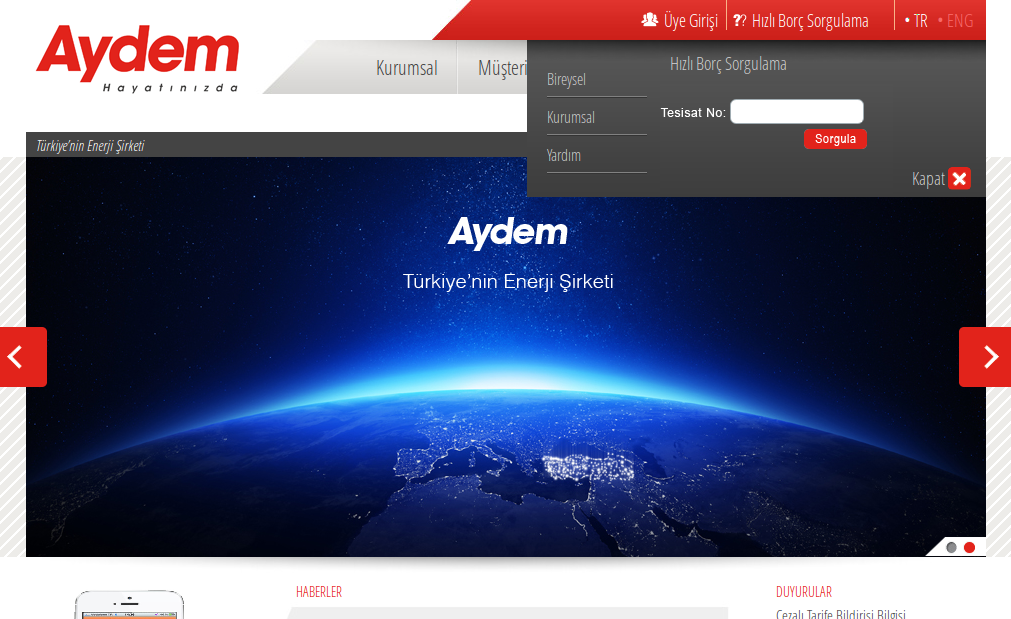Click the smartphone image below the banner
This screenshot has width=1011, height=619.
(129, 605)
